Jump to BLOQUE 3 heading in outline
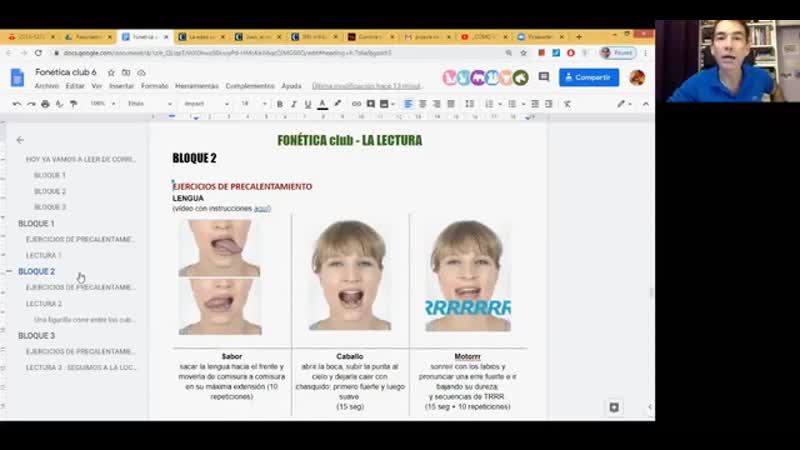Image resolution: width=800 pixels, height=450 pixels. (x=36, y=336)
